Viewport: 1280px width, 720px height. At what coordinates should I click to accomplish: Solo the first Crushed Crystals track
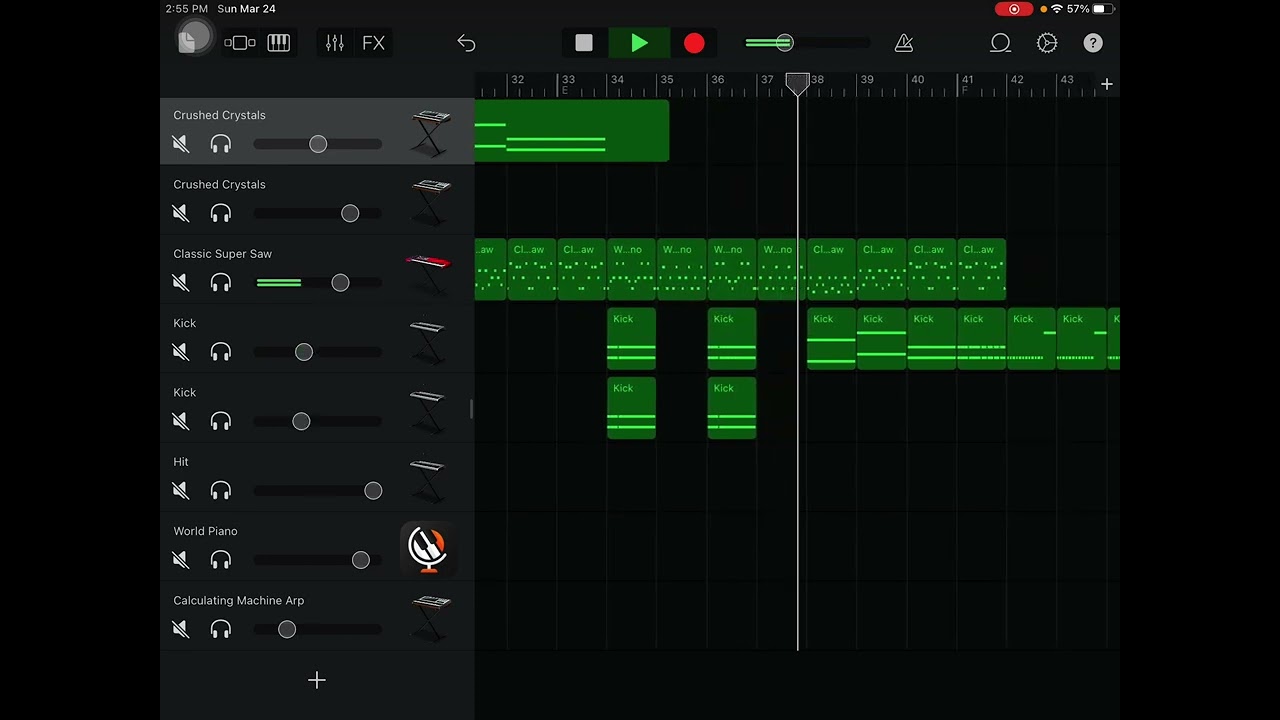click(x=221, y=144)
